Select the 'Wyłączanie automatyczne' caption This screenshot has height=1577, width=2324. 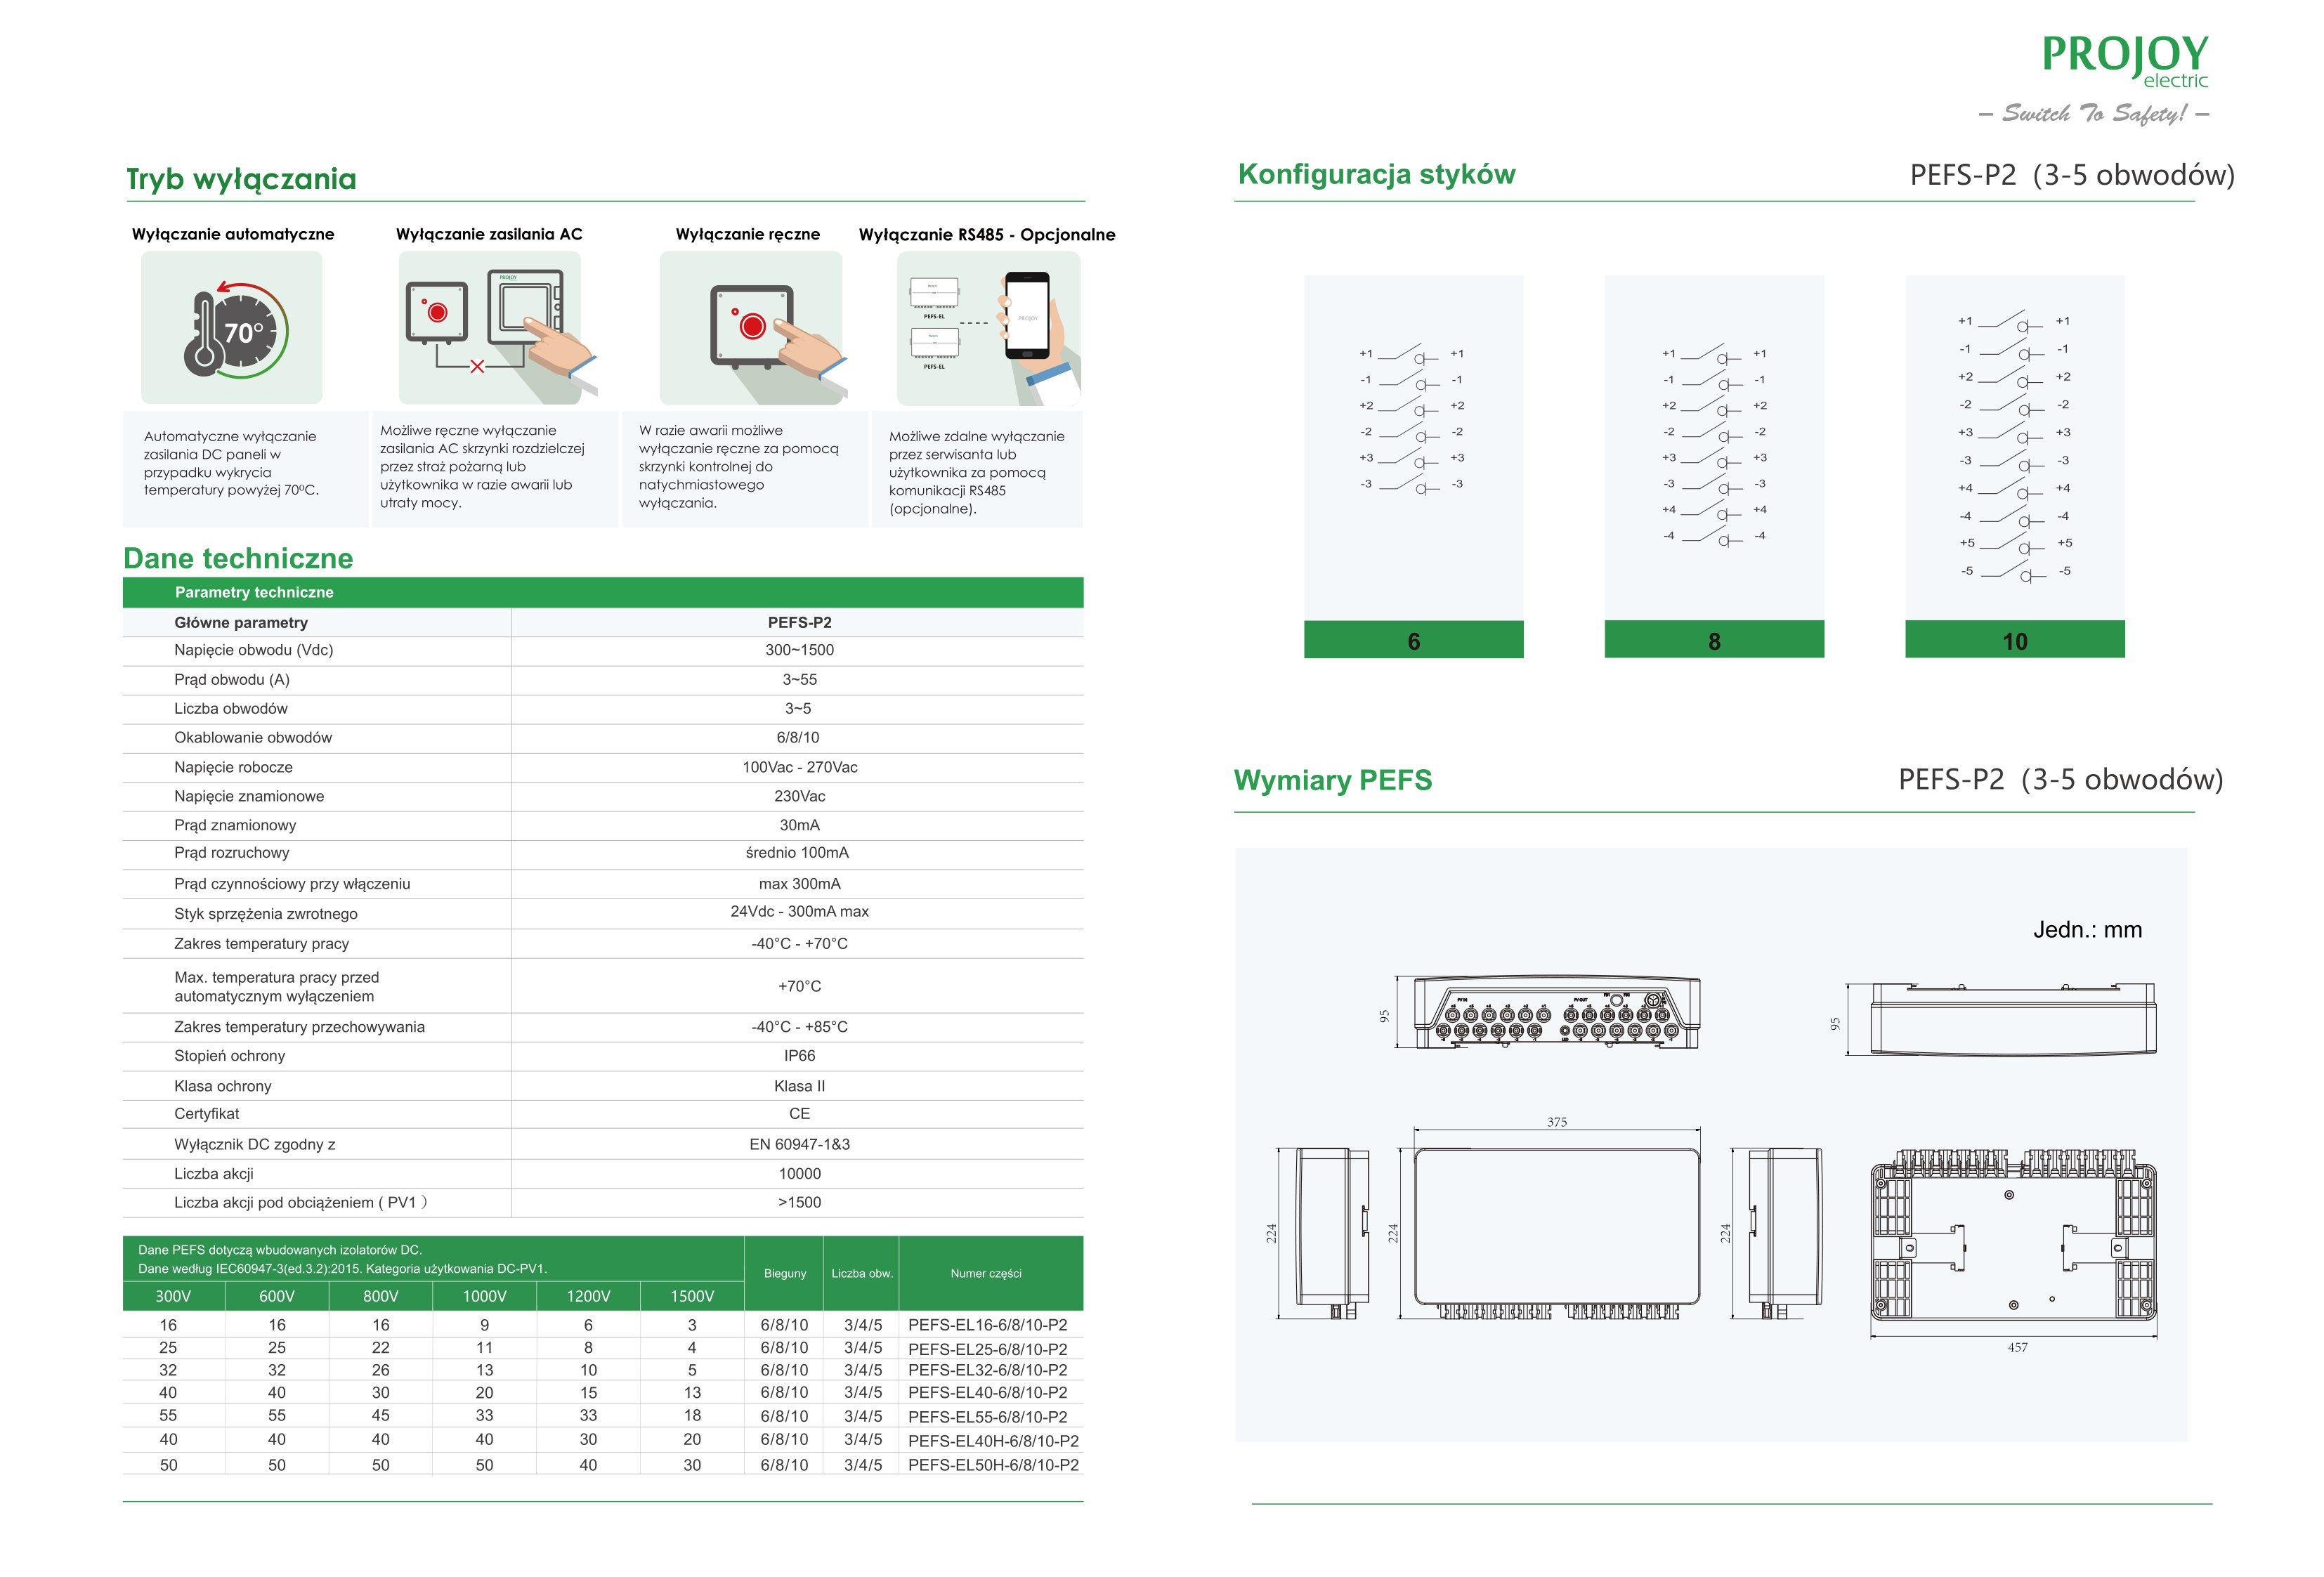[233, 234]
